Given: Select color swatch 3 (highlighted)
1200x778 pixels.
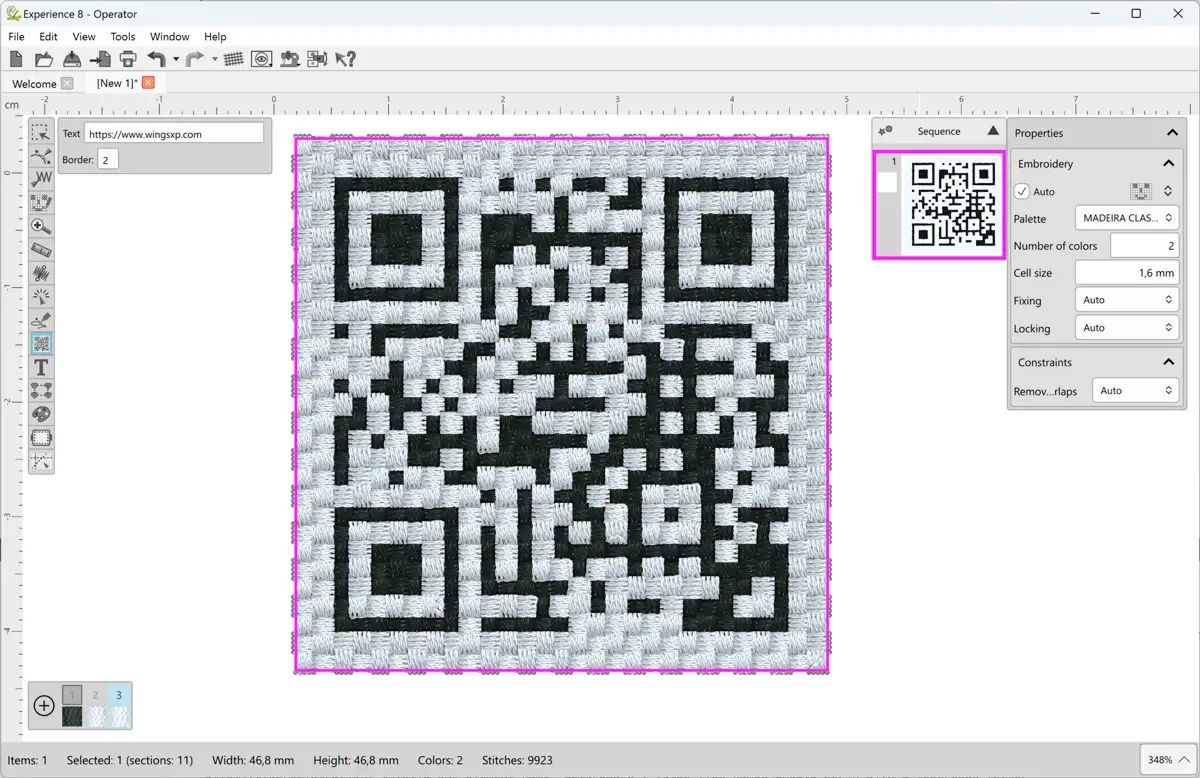Looking at the screenshot, I should (119, 706).
